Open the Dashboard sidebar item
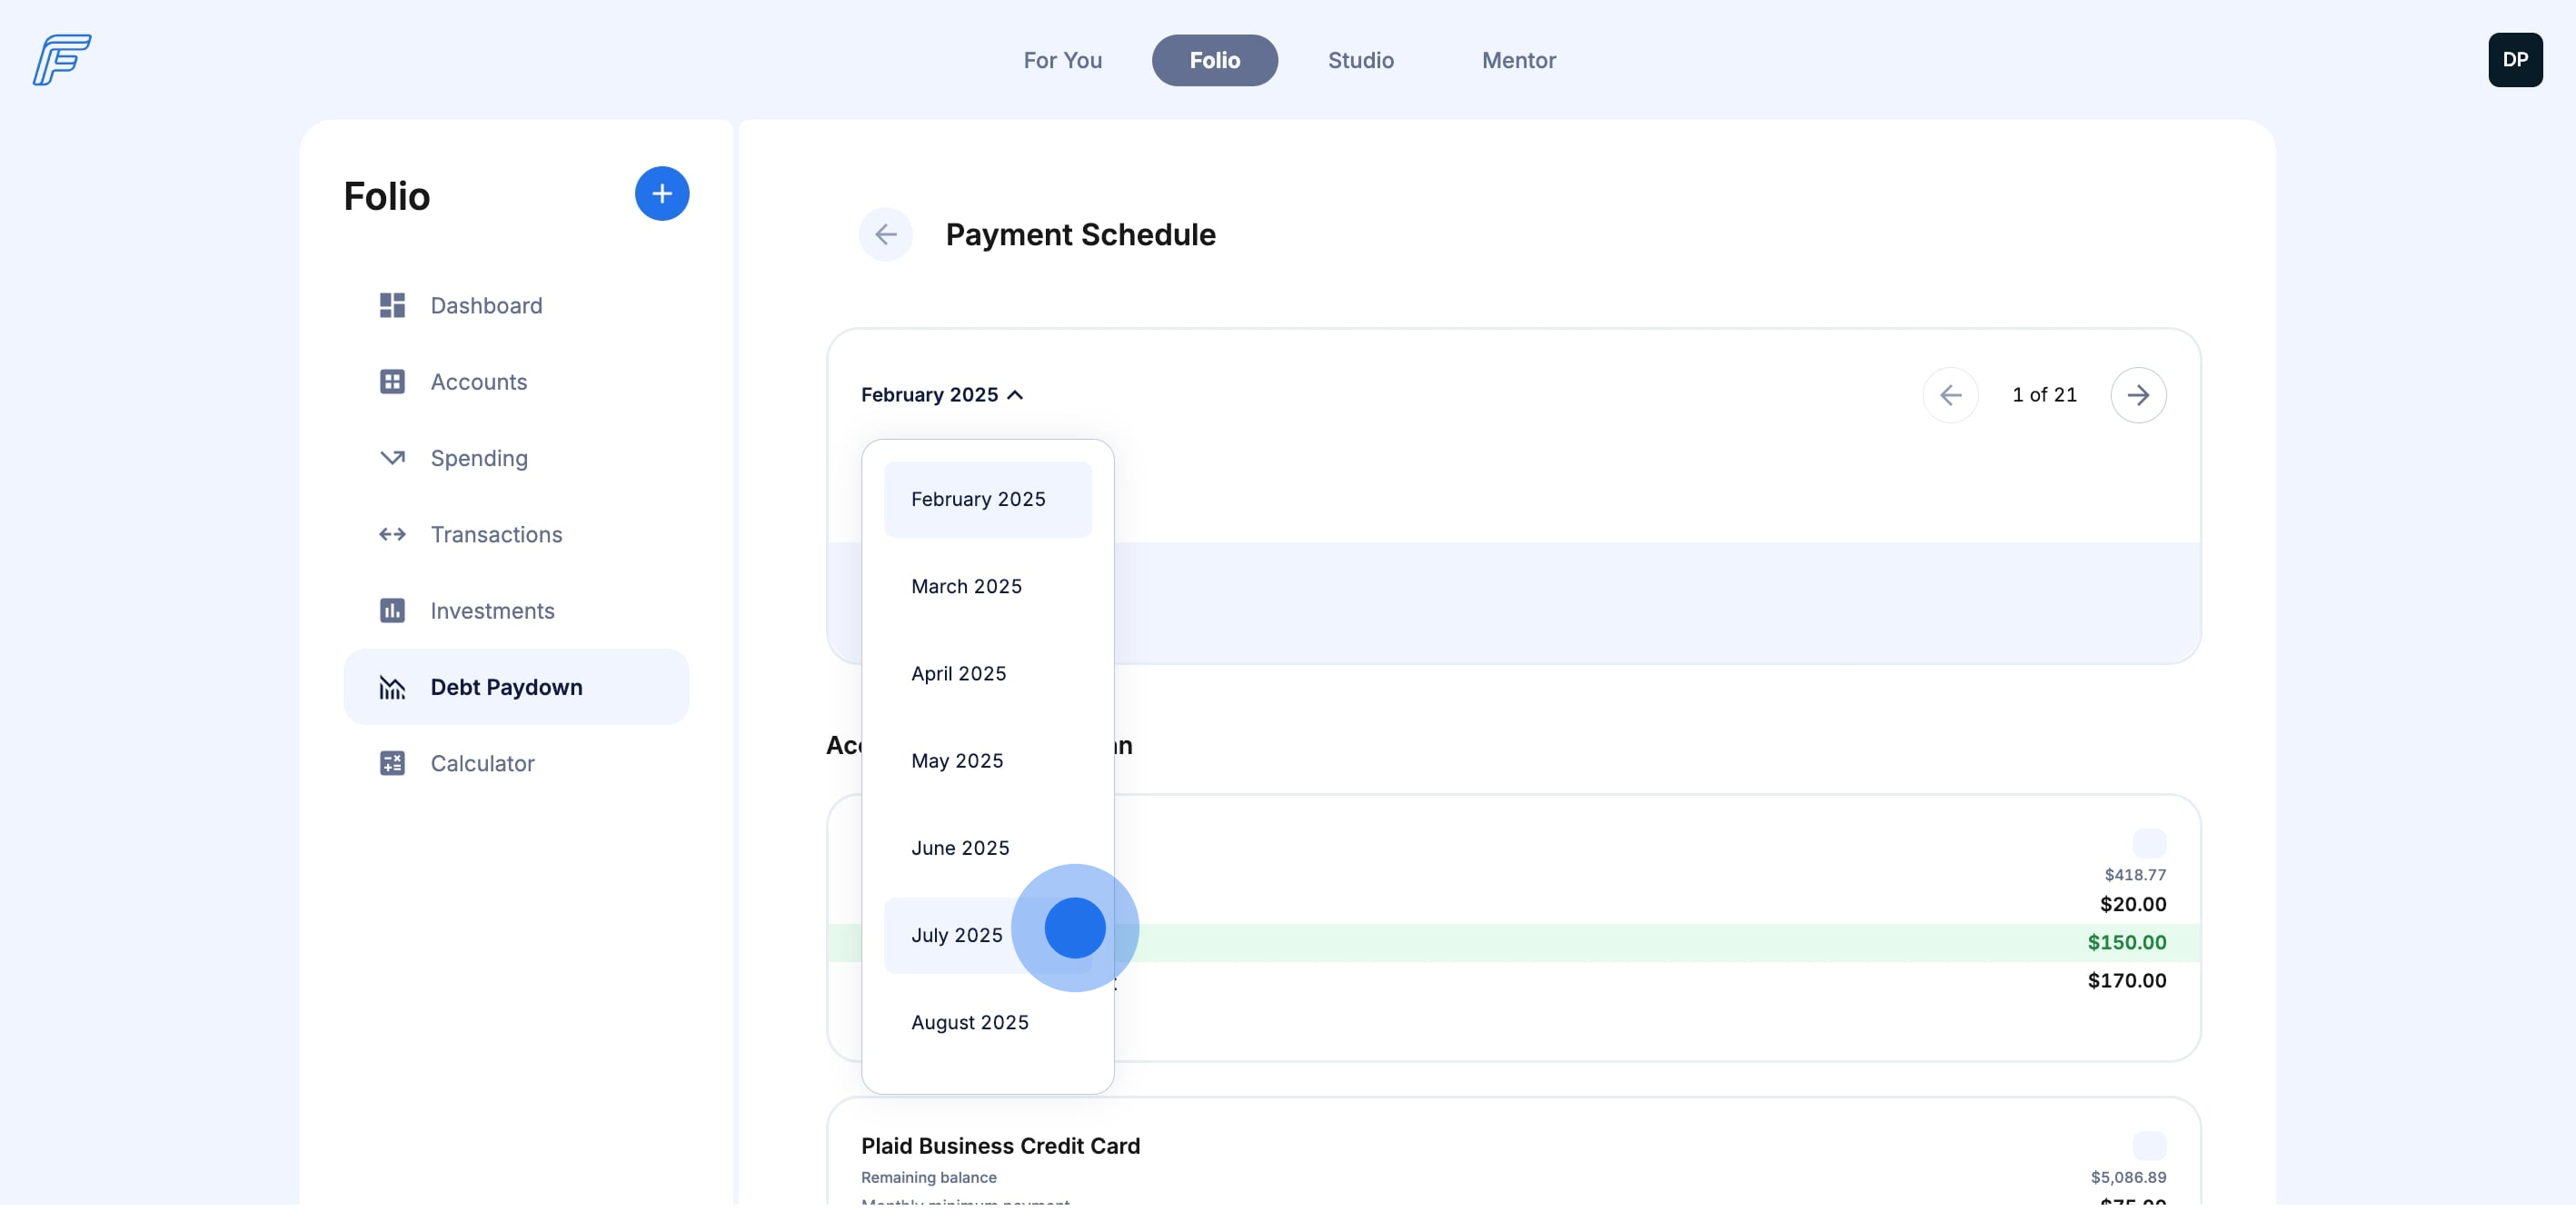The image size is (2576, 1221). click(x=486, y=306)
